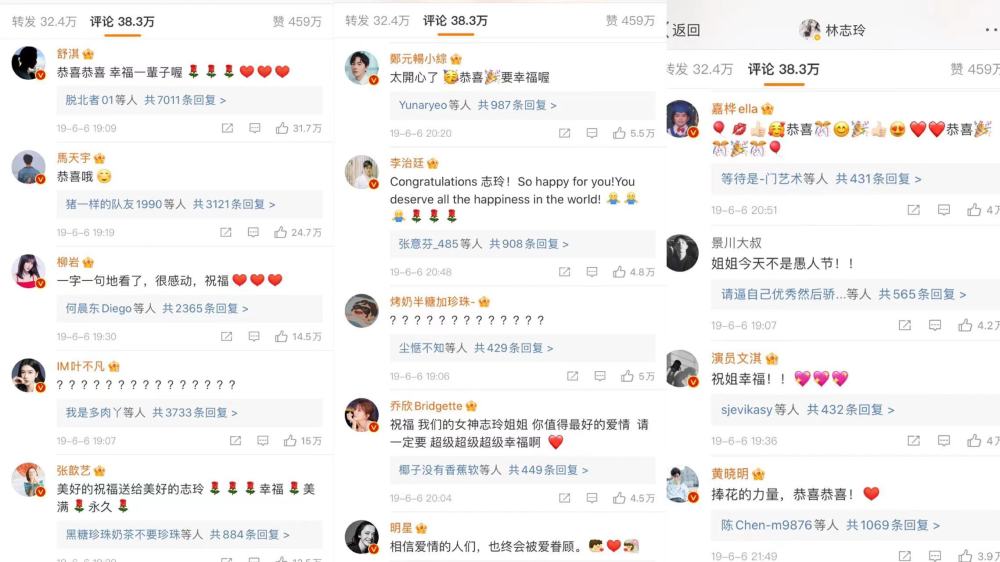Open 黄晓明's profile name link
Image resolution: width=1000 pixels, height=562 pixels.
(x=730, y=473)
